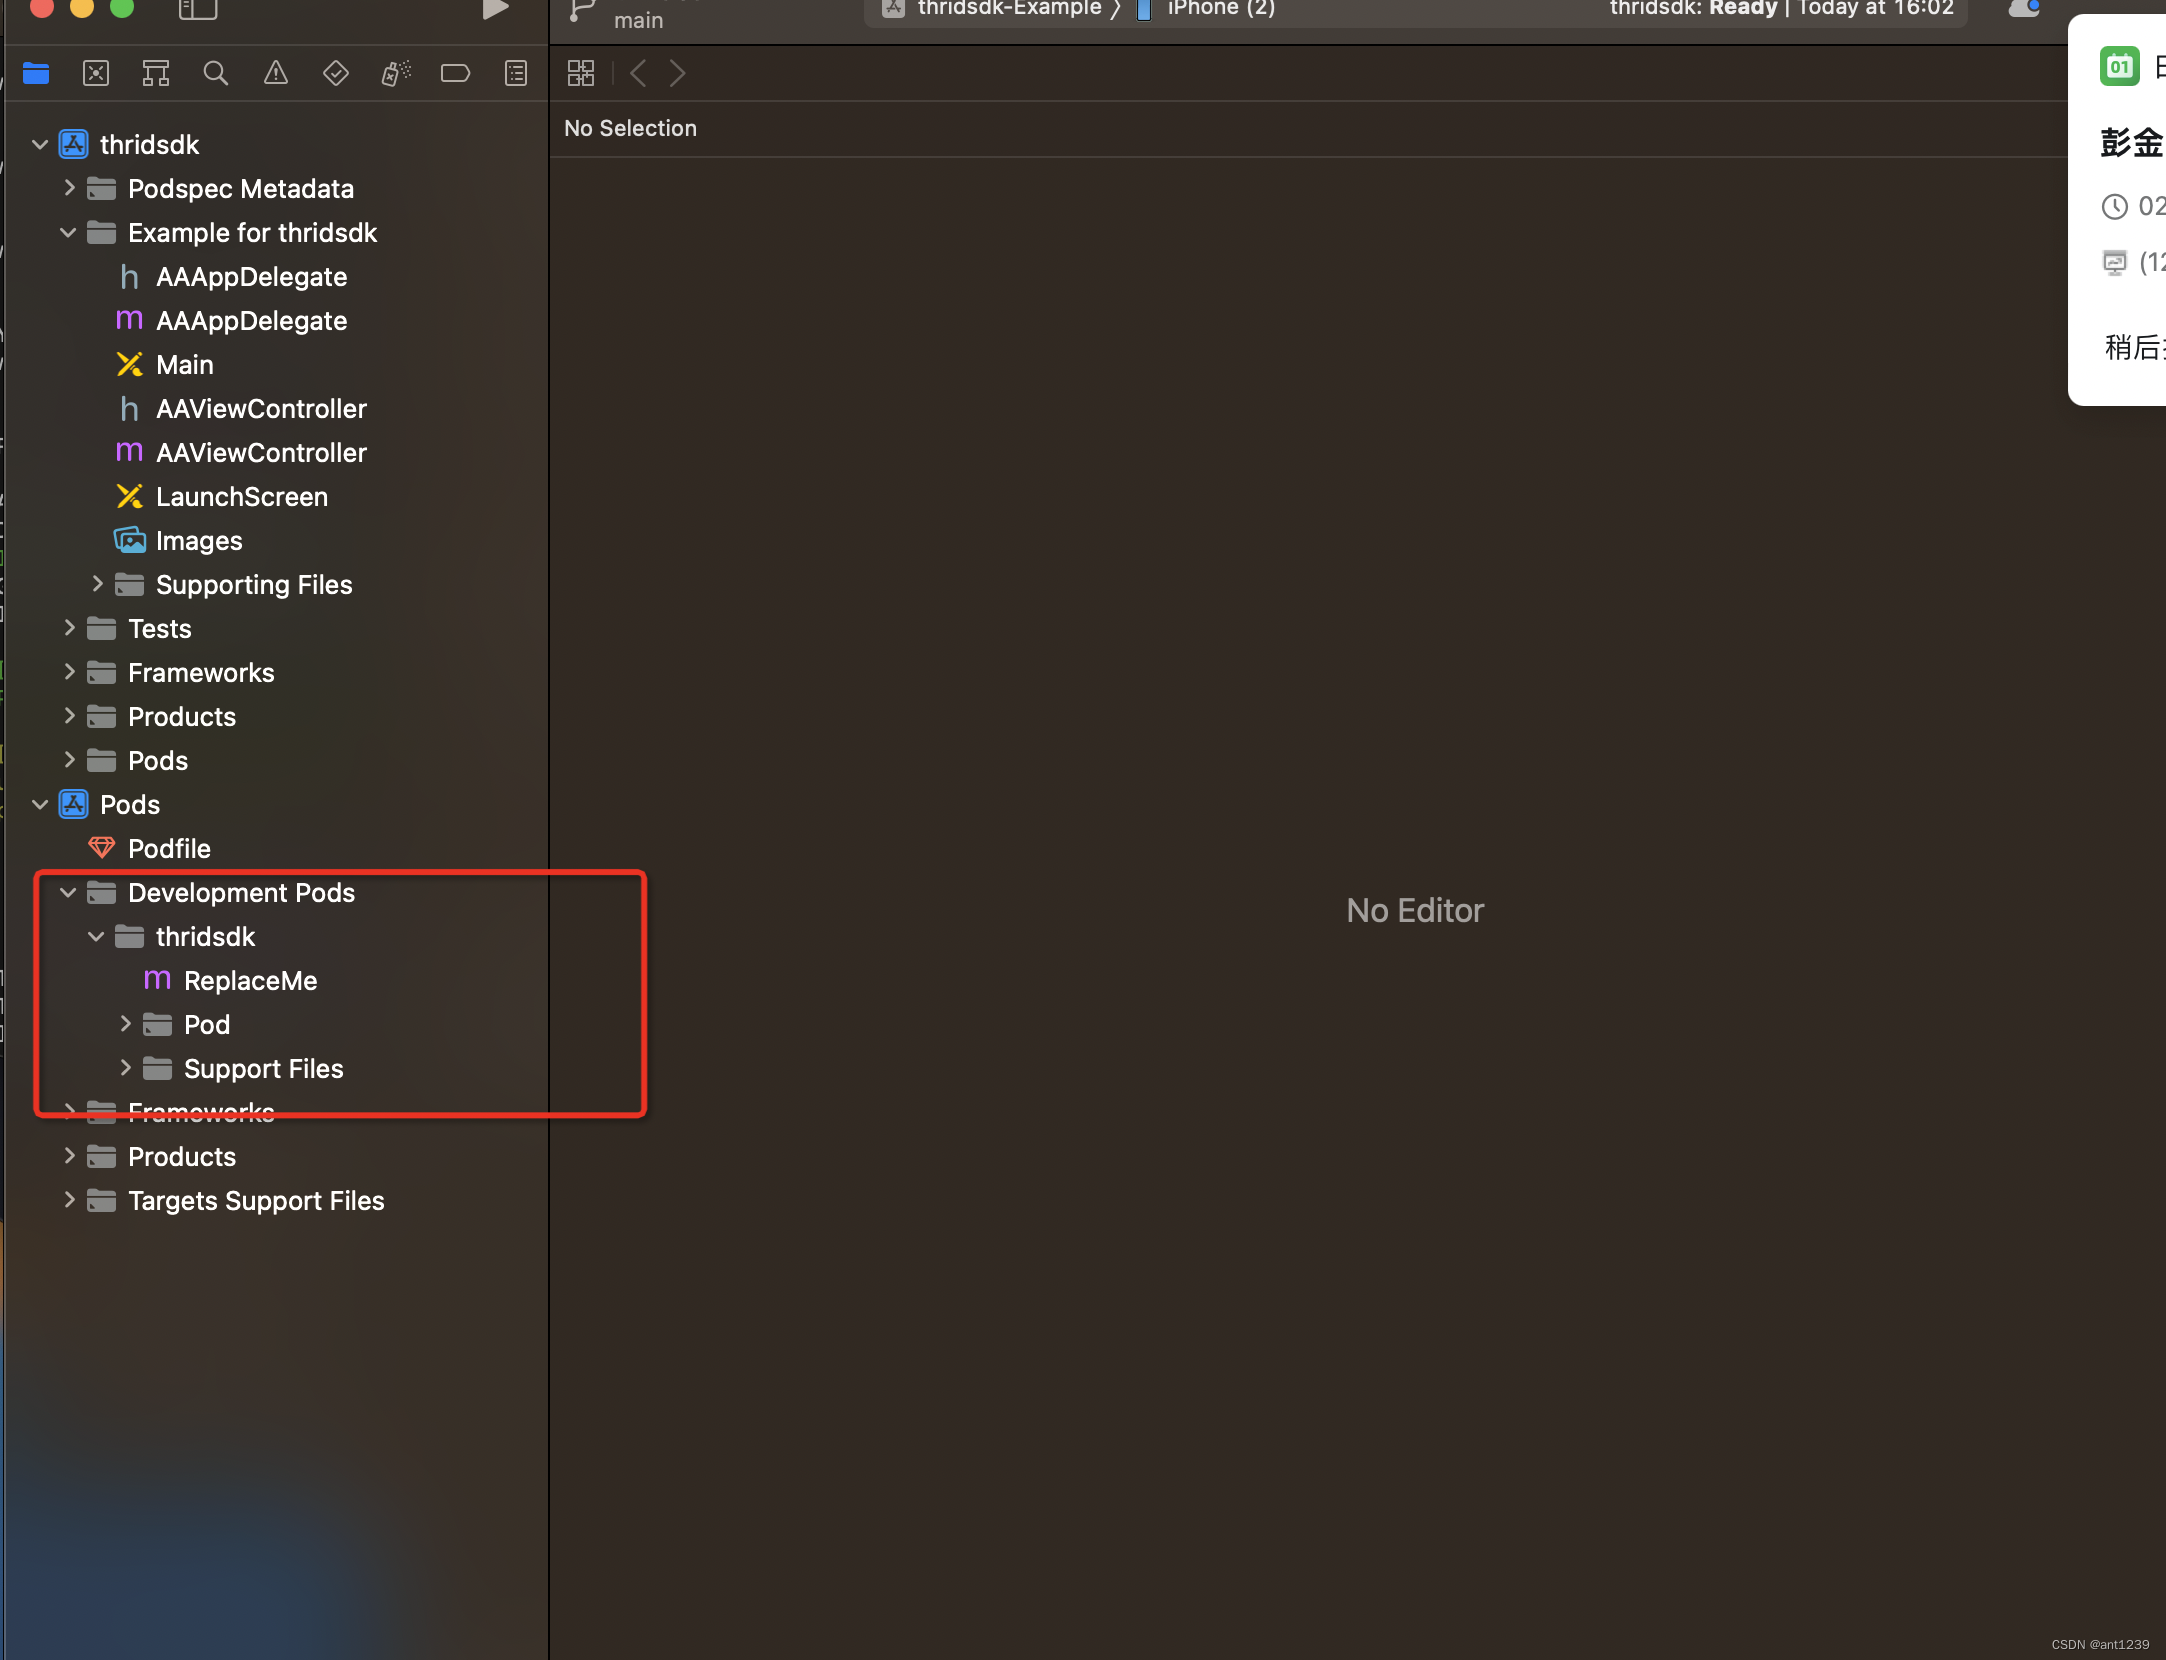Expand the Podspec Metadata folder
Viewport: 2166px width, 1660px height.
point(68,188)
